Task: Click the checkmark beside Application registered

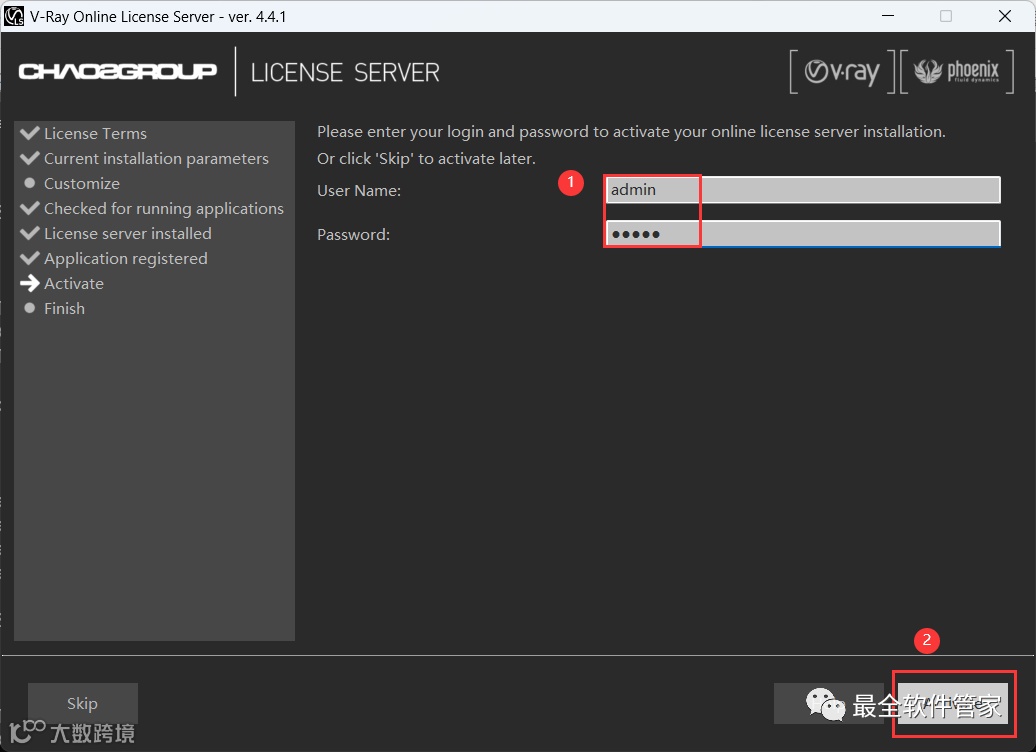Action: [30, 258]
